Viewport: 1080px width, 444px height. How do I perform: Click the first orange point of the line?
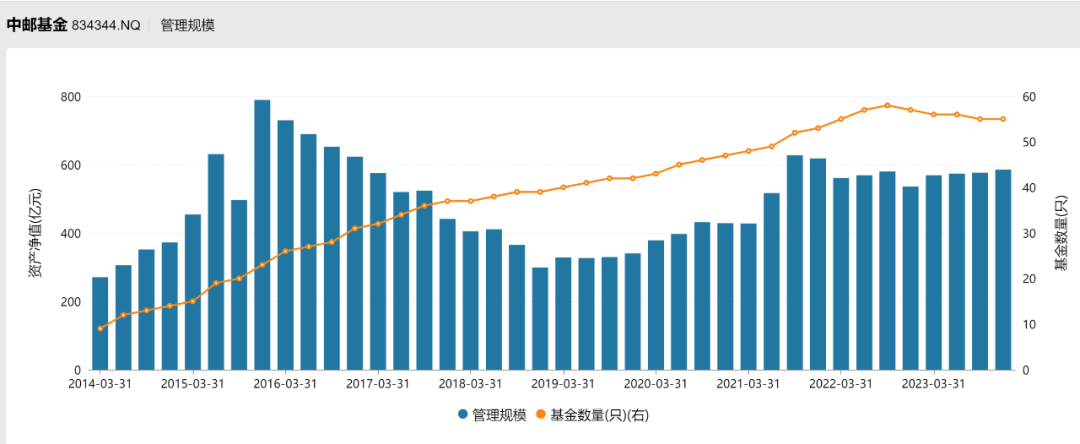click(x=100, y=329)
